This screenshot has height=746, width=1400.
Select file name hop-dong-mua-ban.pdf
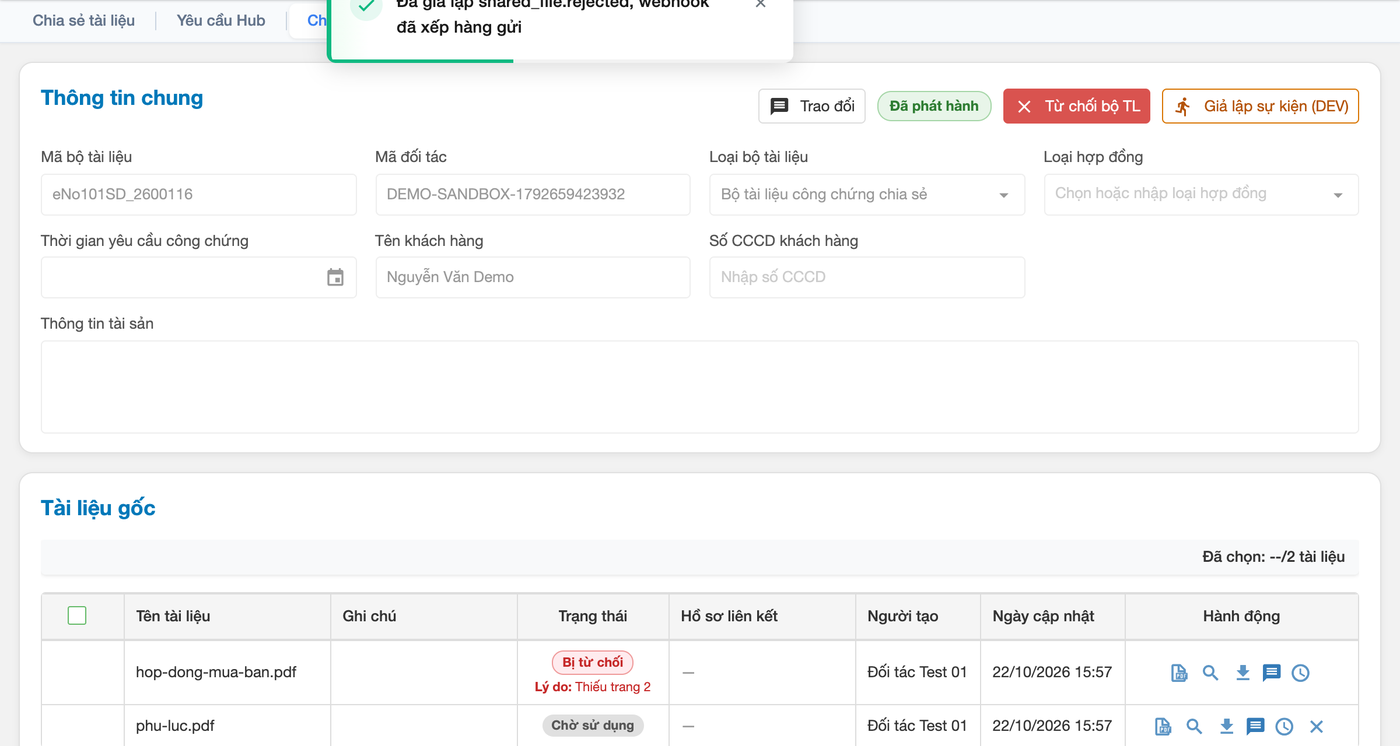(x=216, y=672)
